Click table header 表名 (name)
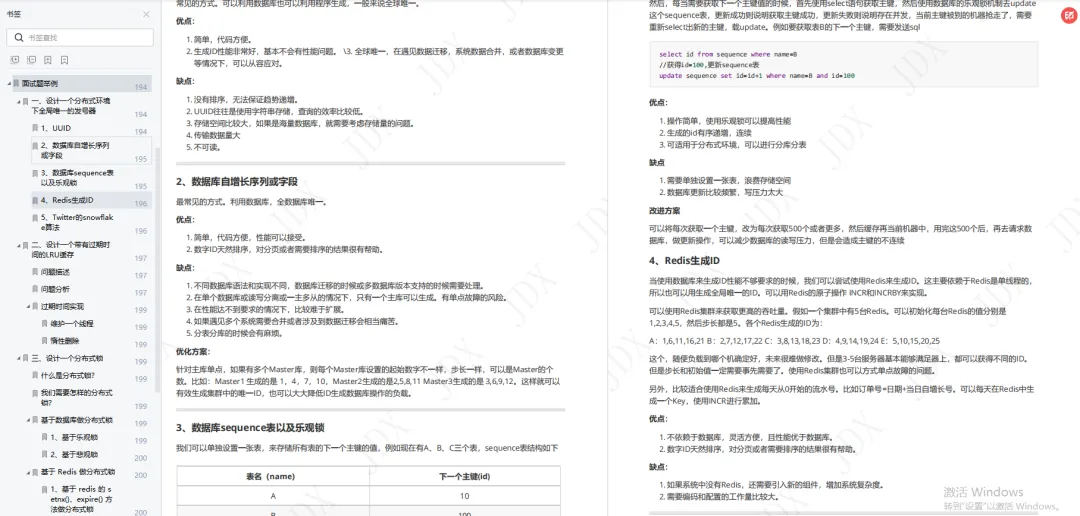Viewport: 1080px width, 516px height. pyautogui.click(x=271, y=477)
